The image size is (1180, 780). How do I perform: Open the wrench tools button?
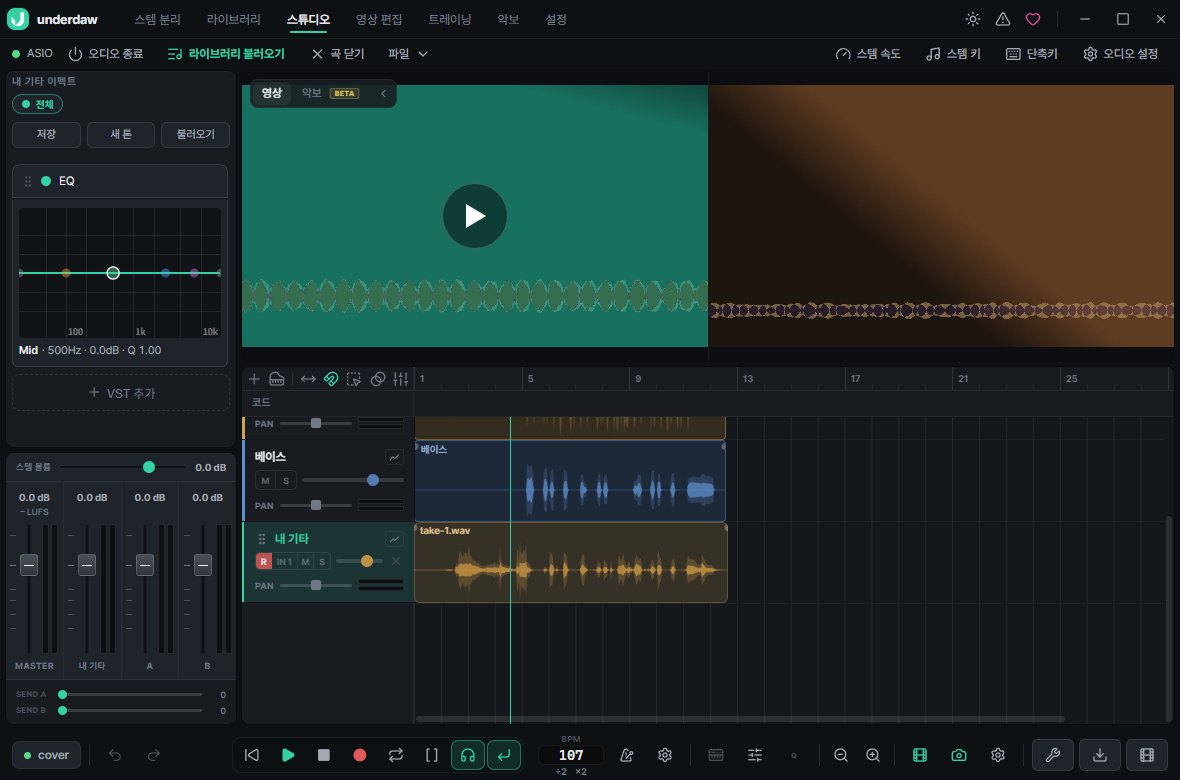click(x=1053, y=755)
